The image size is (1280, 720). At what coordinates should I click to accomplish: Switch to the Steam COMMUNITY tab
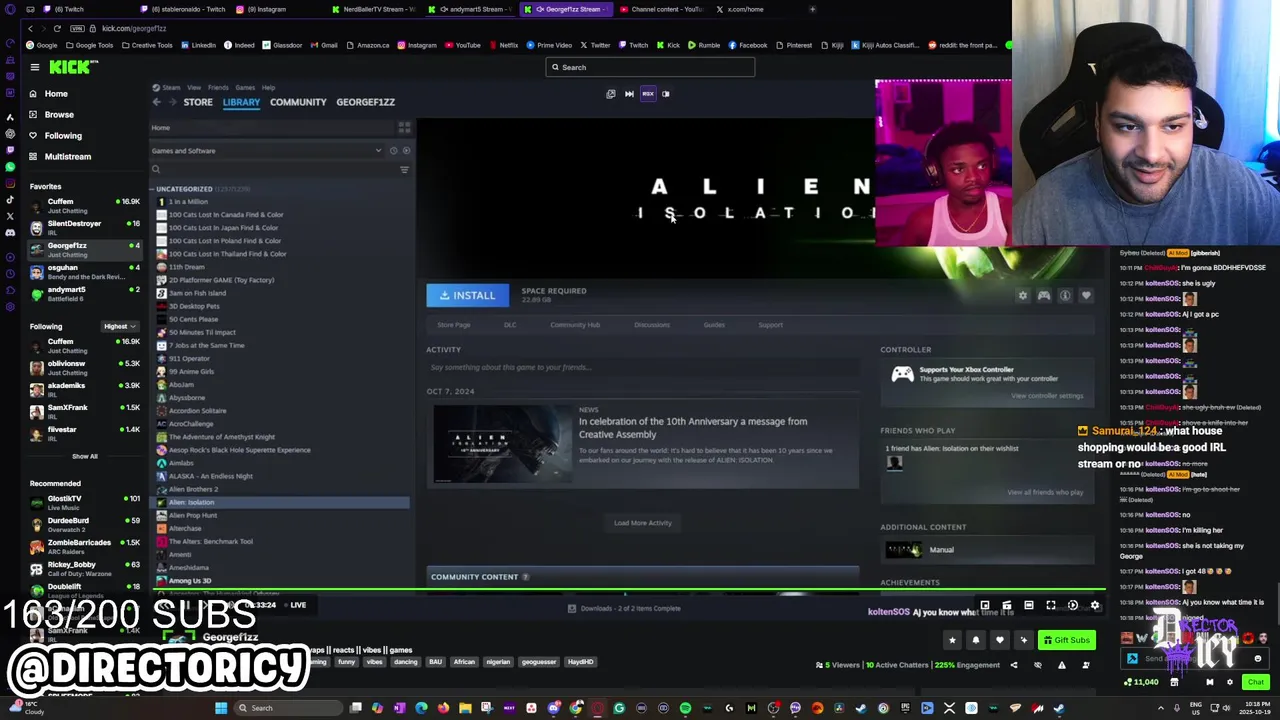pyautogui.click(x=298, y=102)
